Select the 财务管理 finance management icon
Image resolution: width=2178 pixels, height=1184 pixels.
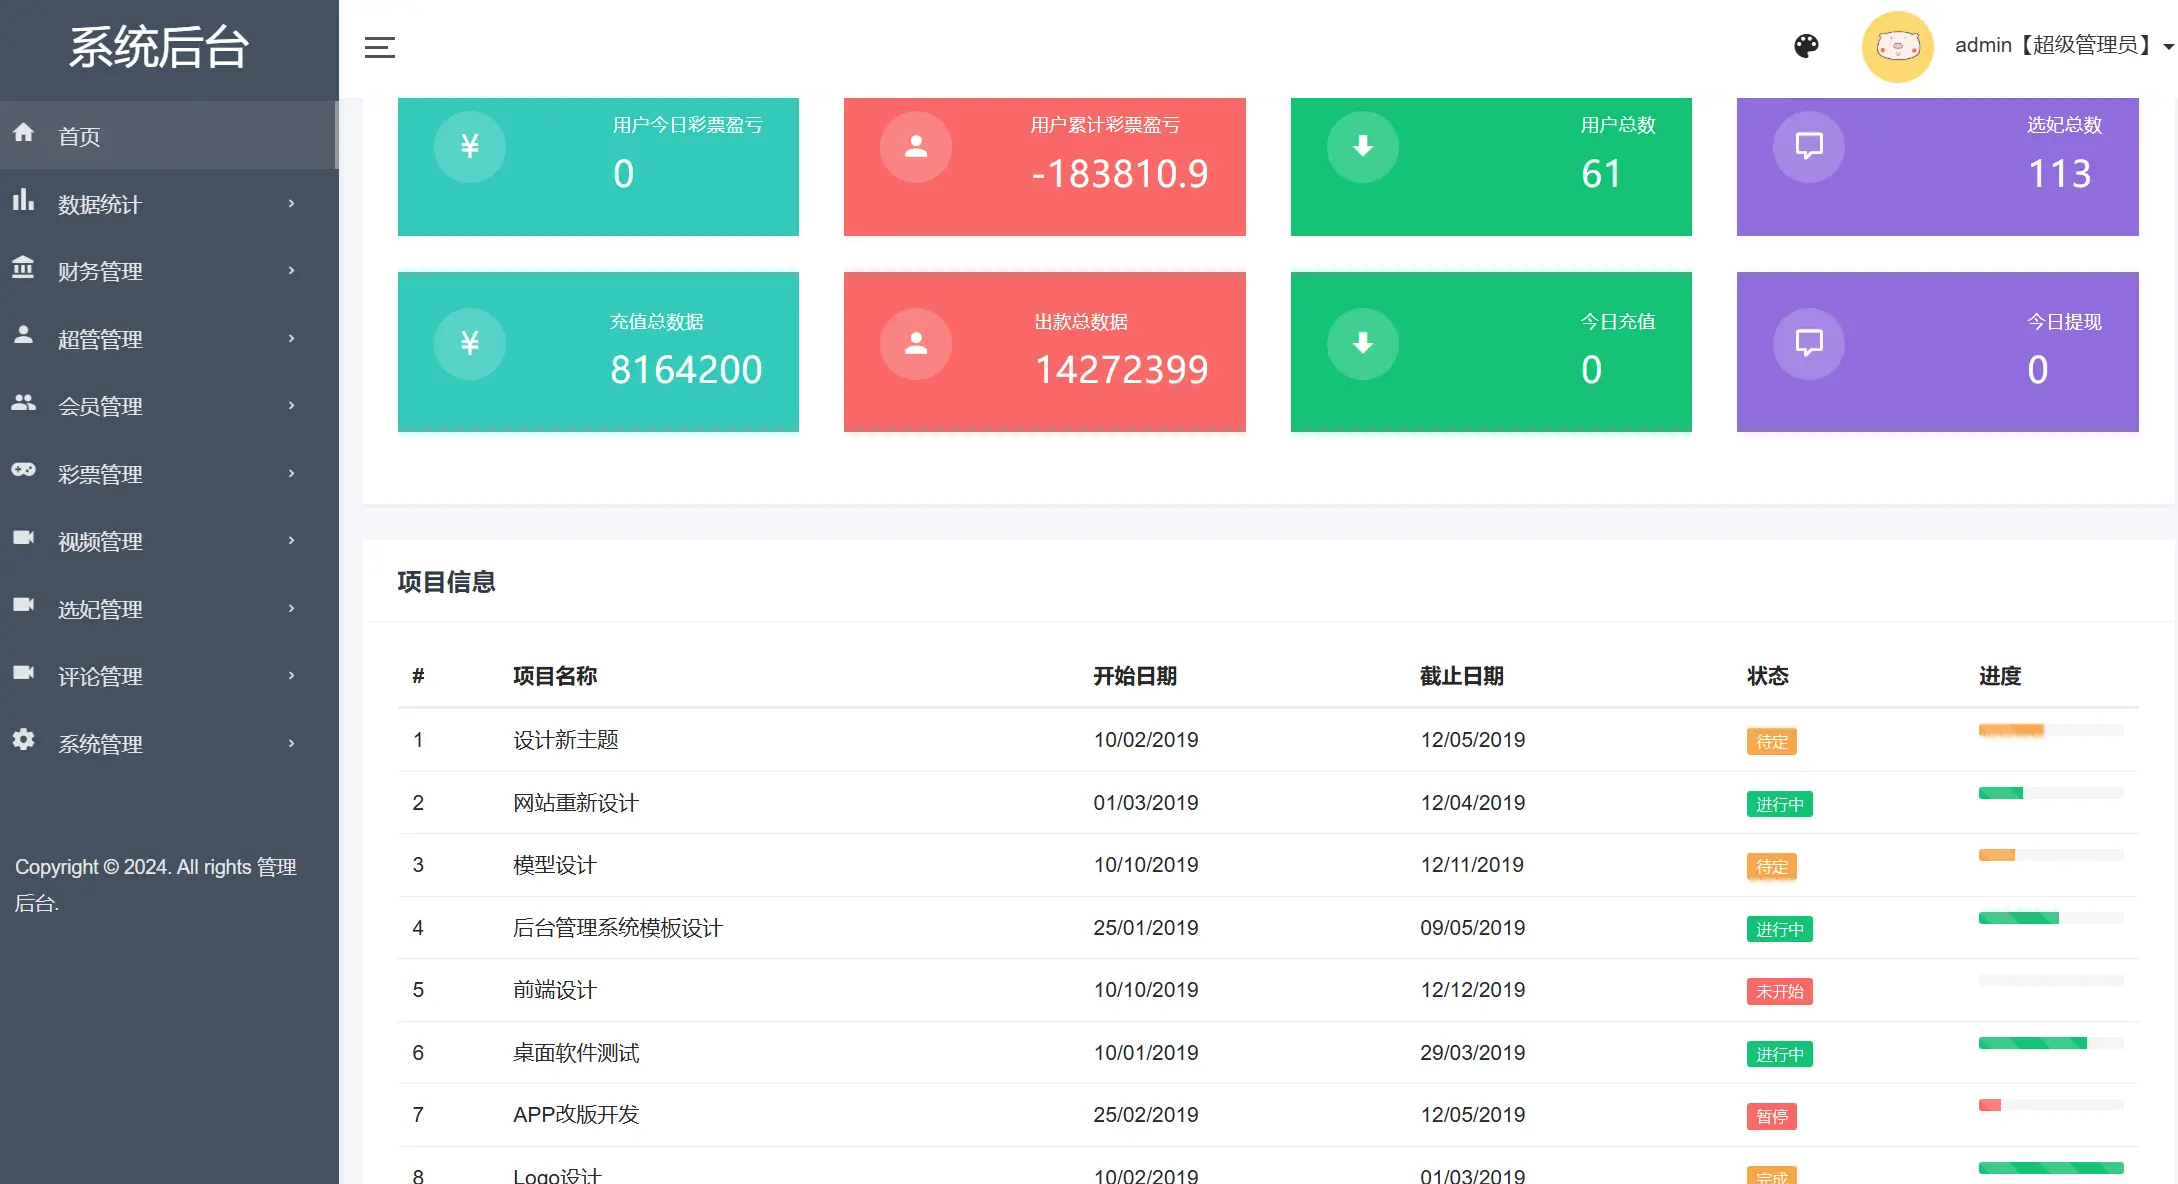[x=24, y=271]
